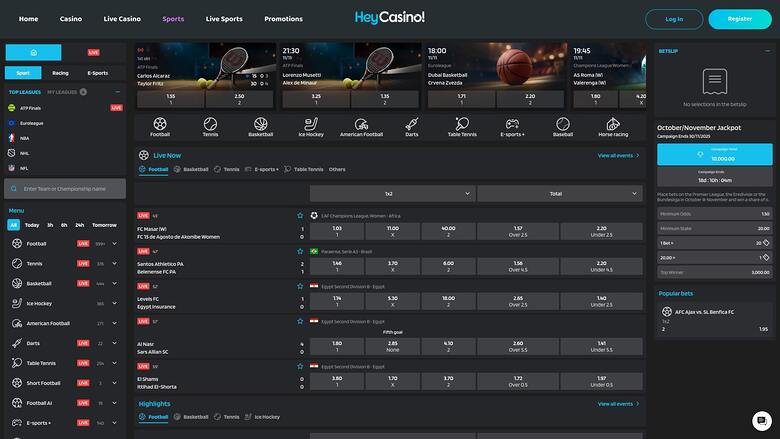The image size is (780, 439).
Task: Open the Total market dropdown
Action: [555, 193]
